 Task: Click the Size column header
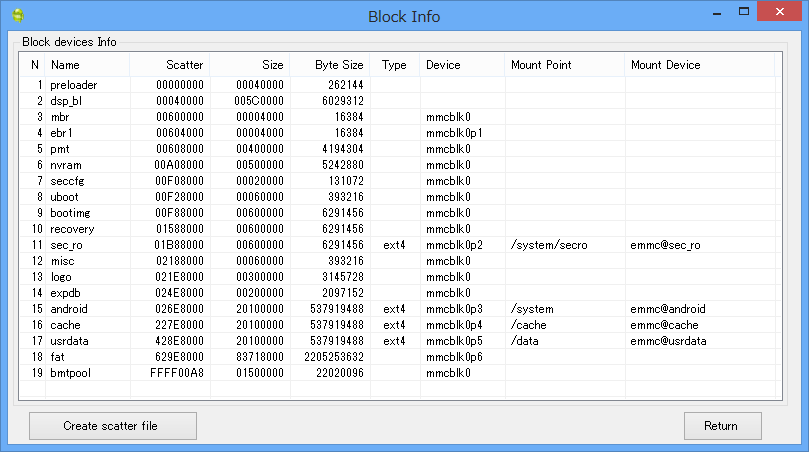[250, 65]
